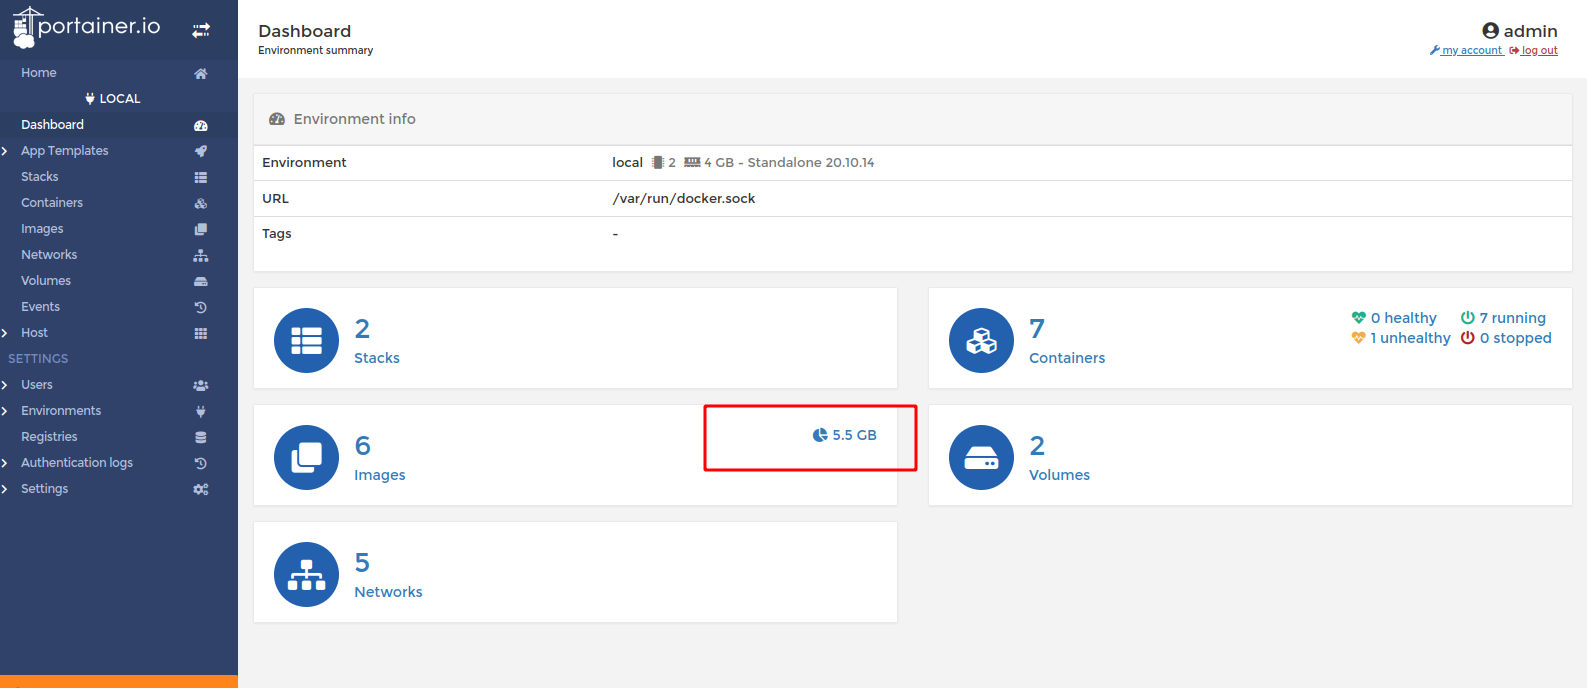
Task: Expand the Settings sidebar chevron
Action: 5,489
